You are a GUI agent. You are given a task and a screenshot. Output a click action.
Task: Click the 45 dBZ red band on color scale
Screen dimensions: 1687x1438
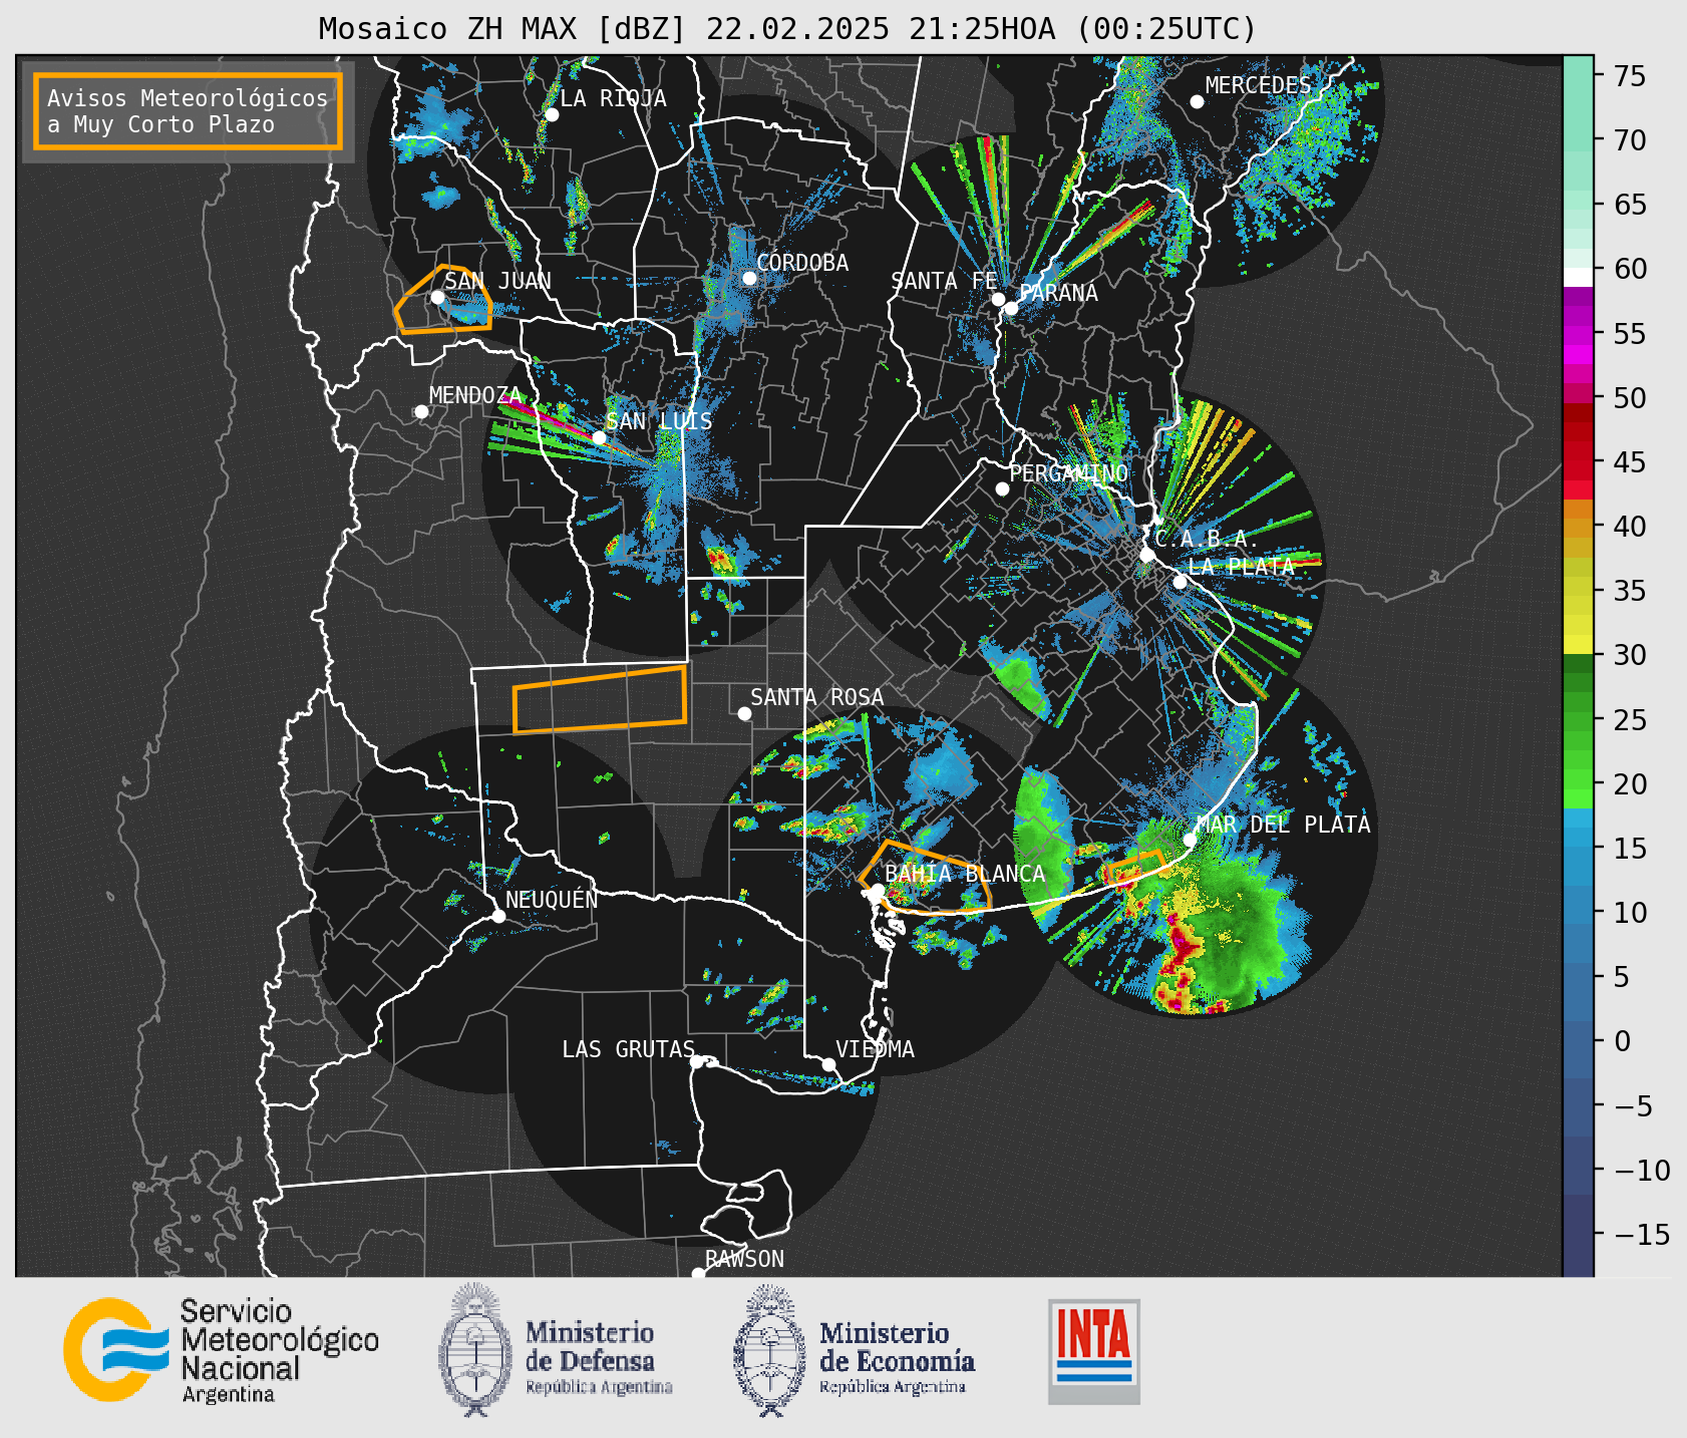1578,462
